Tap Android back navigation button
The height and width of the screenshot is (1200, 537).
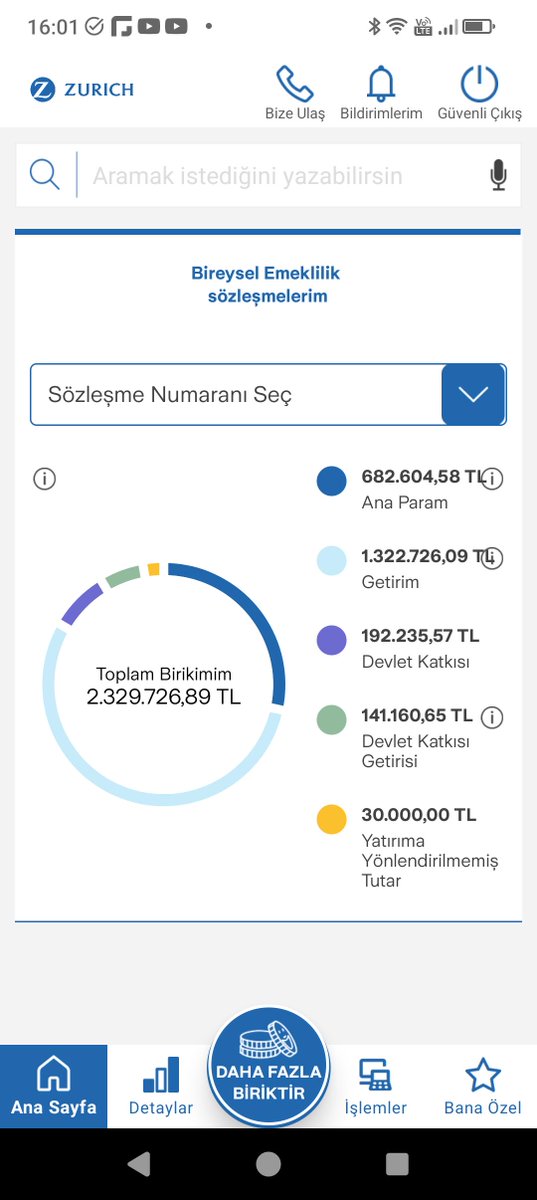tap(139, 1163)
